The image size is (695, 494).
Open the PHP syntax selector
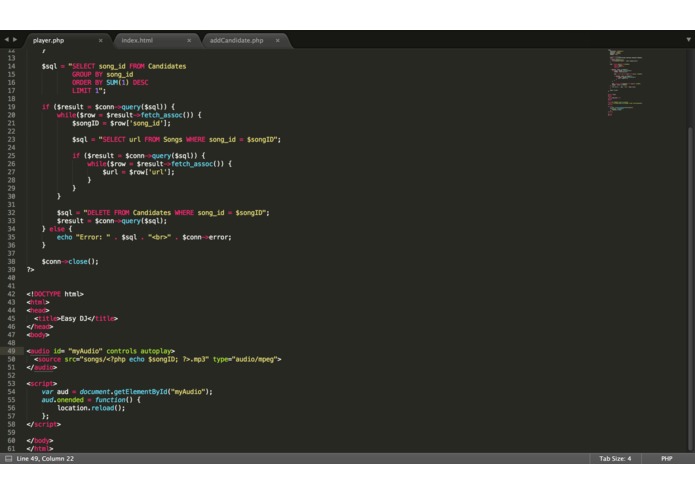coord(667,459)
